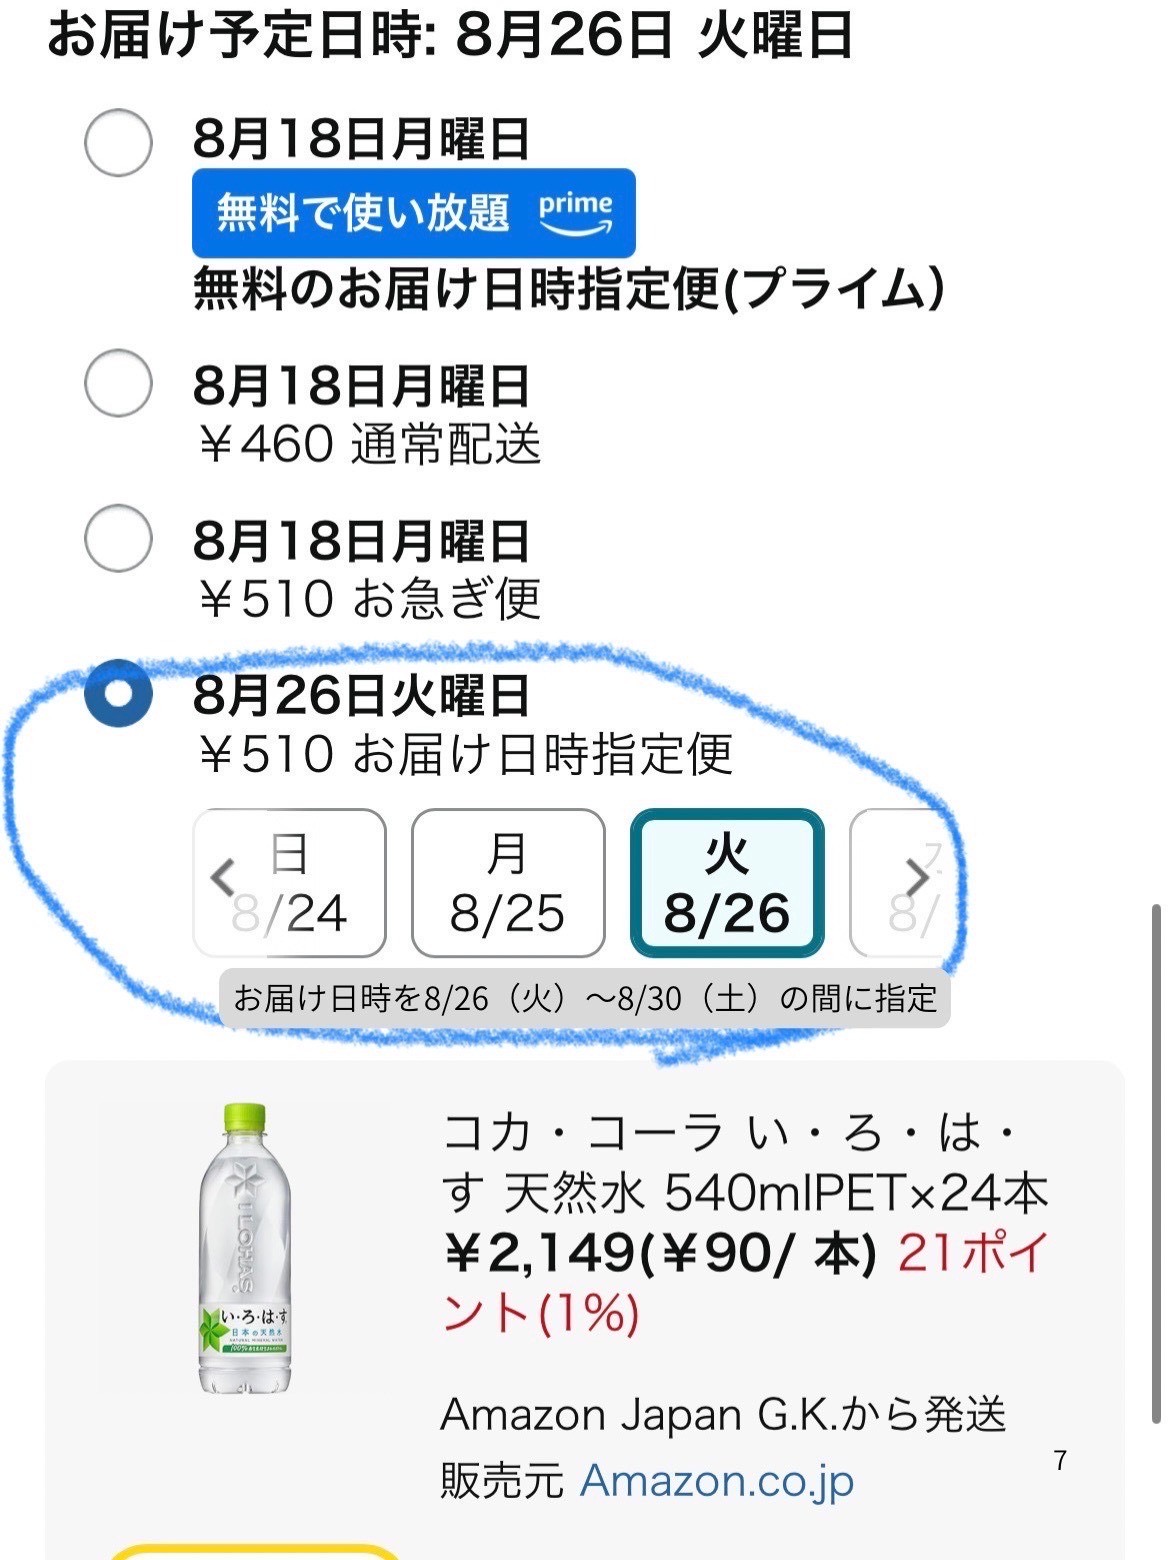This screenshot has width=1170, height=1560.
Task: Choose the ¥460 通常配送 radio option
Action: click(x=118, y=383)
